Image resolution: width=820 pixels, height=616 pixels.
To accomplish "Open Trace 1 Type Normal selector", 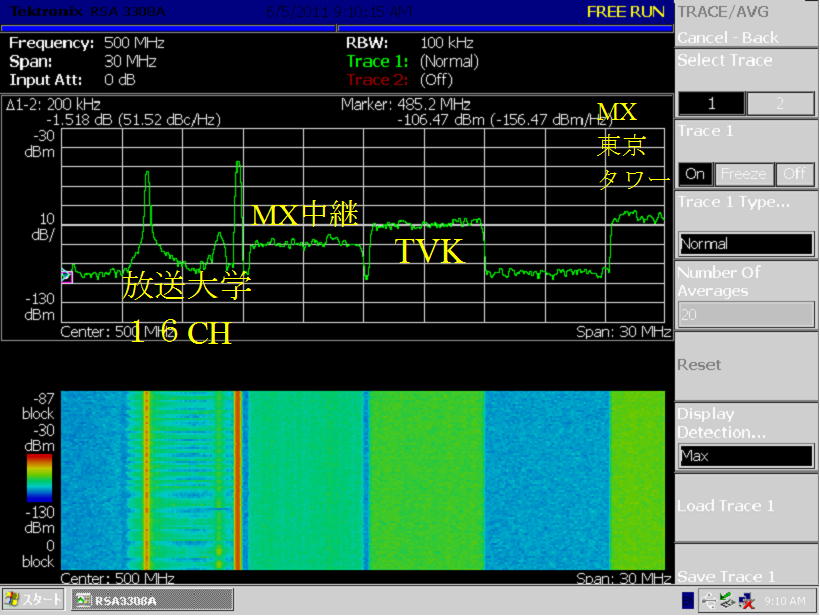I will 746,244.
